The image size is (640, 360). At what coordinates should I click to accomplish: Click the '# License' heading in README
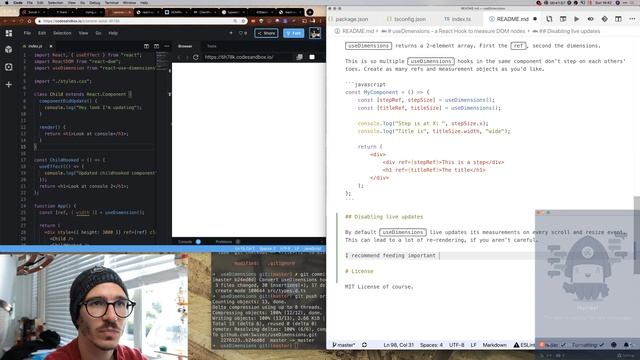(x=359, y=271)
